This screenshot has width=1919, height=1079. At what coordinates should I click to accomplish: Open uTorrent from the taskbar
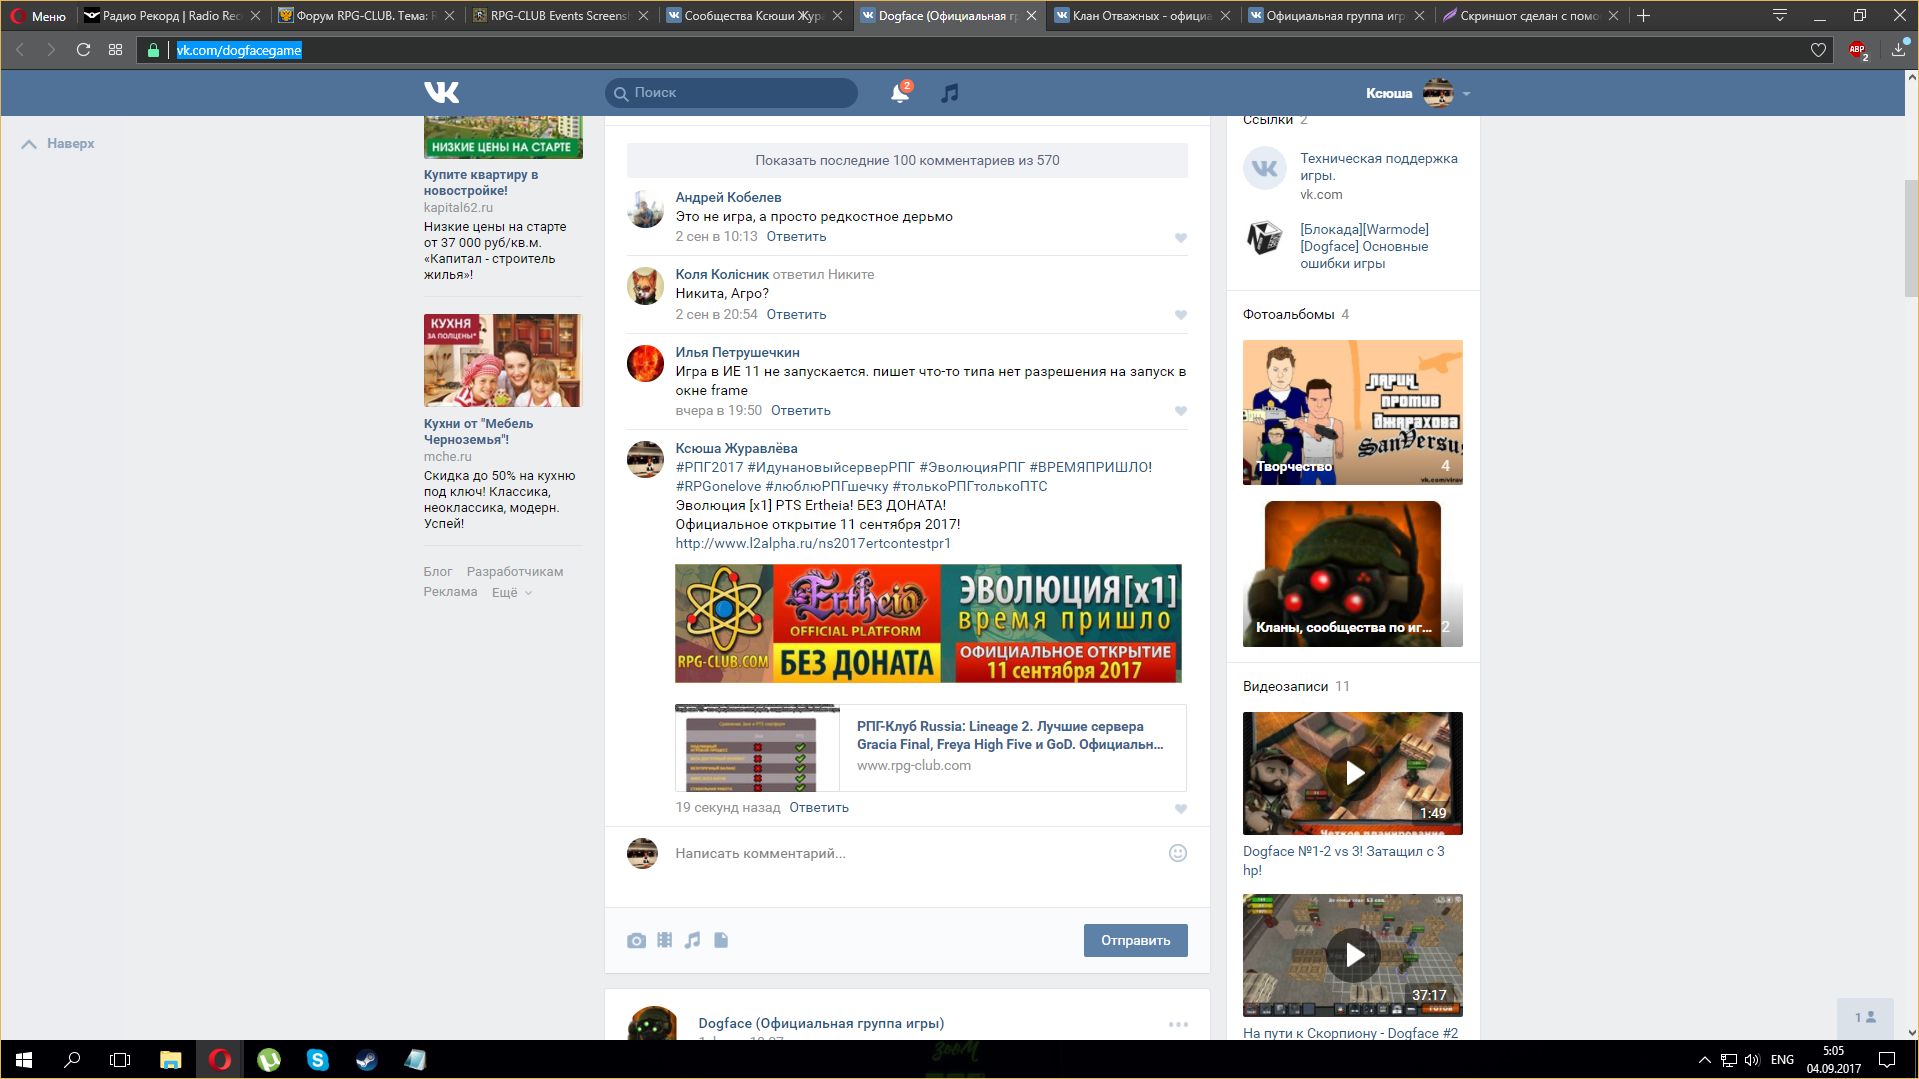[x=269, y=1060]
